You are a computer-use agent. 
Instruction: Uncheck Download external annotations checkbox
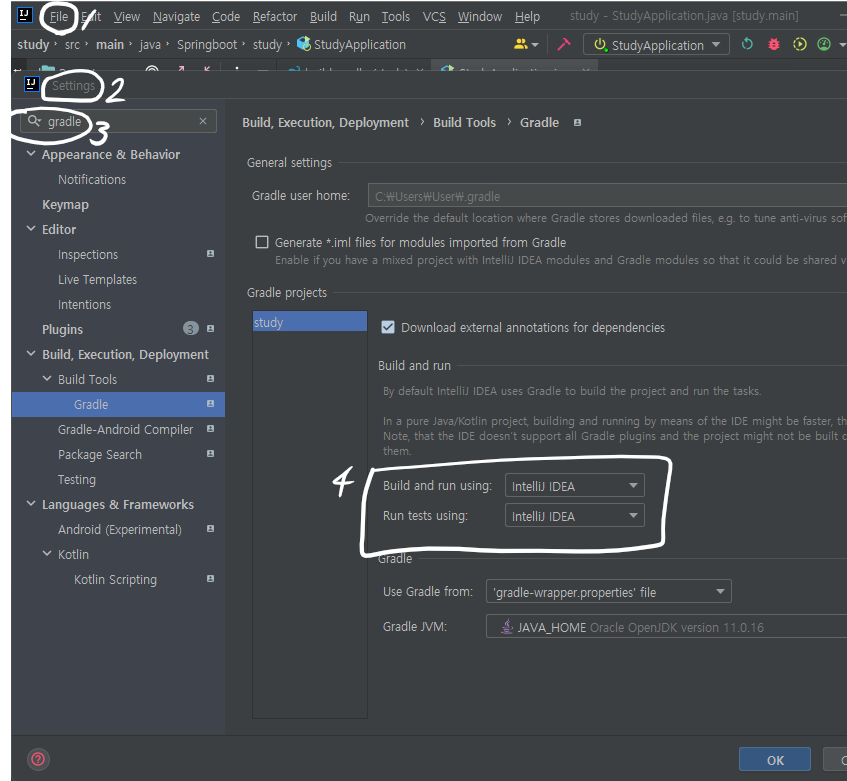(388, 327)
